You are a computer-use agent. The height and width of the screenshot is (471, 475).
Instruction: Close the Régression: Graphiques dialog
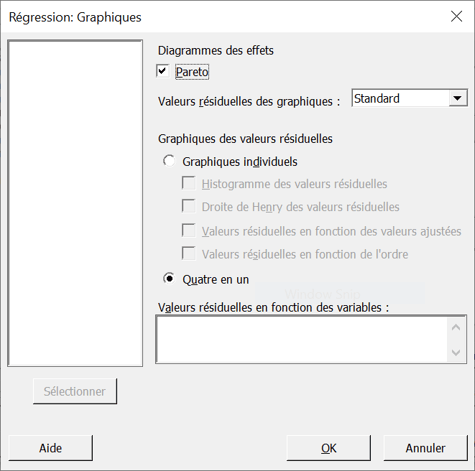[456, 16]
